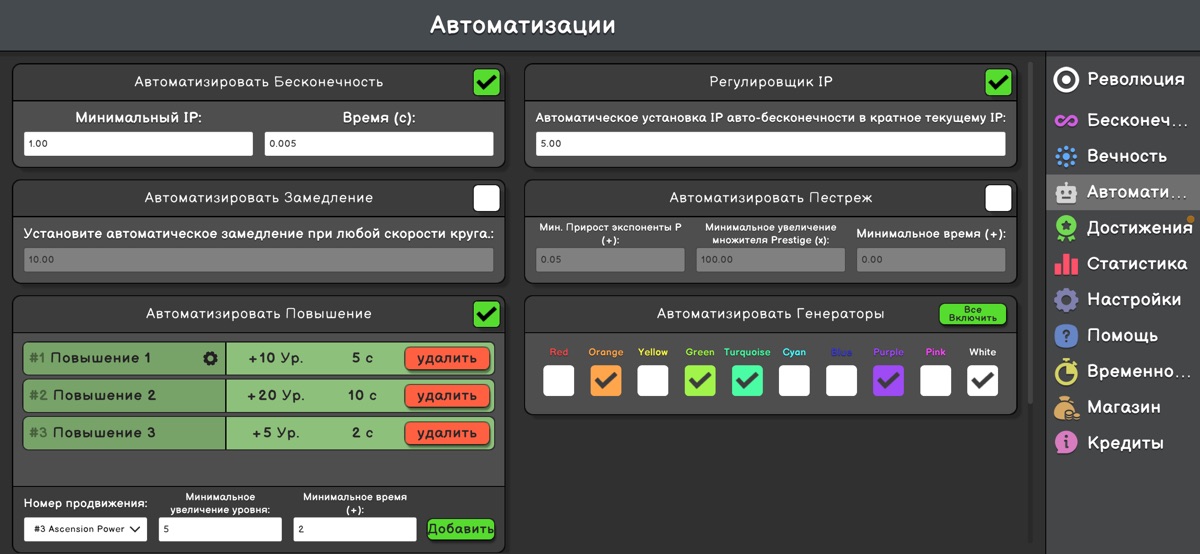The width and height of the screenshot is (1200, 554).
Task: Click Все Включить generators button
Action: [972, 314]
